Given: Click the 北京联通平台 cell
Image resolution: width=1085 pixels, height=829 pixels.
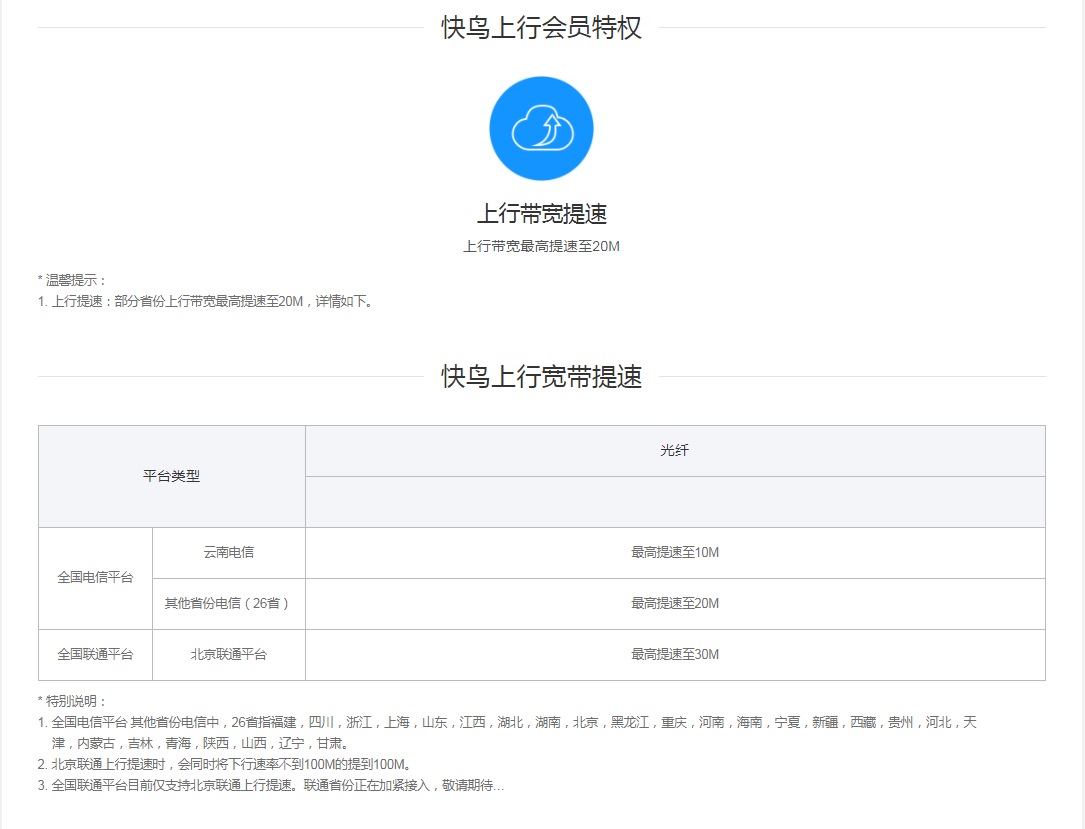Looking at the screenshot, I should pos(227,654).
